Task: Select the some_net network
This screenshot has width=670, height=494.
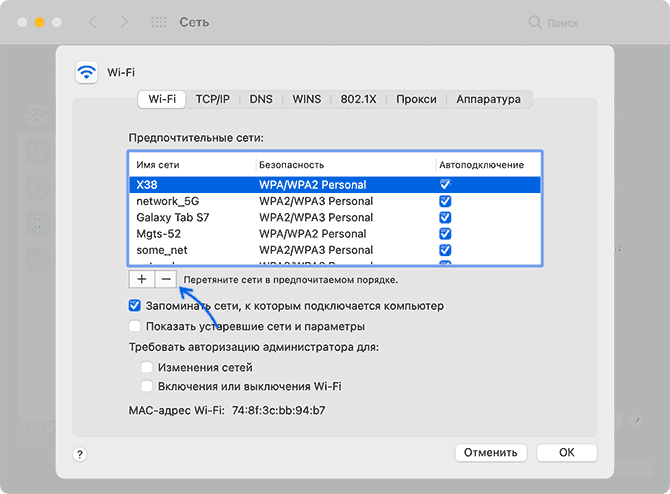Action: coord(335,250)
